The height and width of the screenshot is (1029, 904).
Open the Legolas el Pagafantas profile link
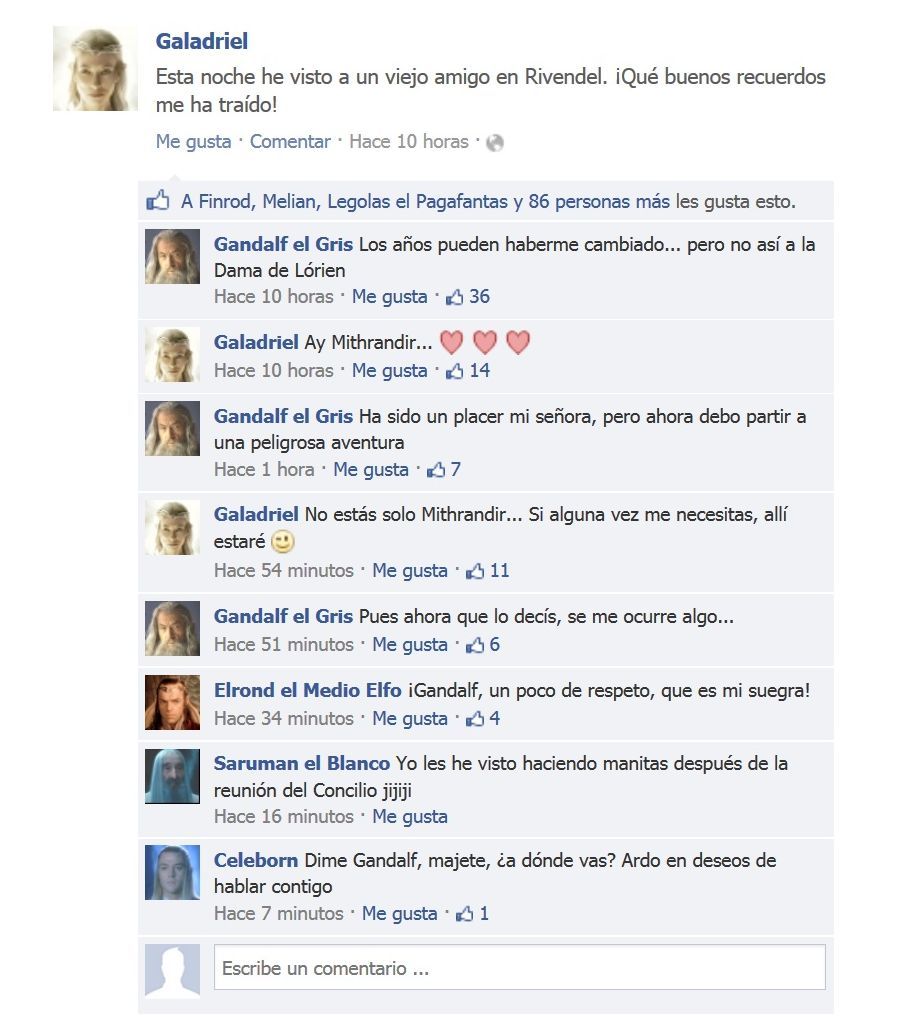[417, 201]
